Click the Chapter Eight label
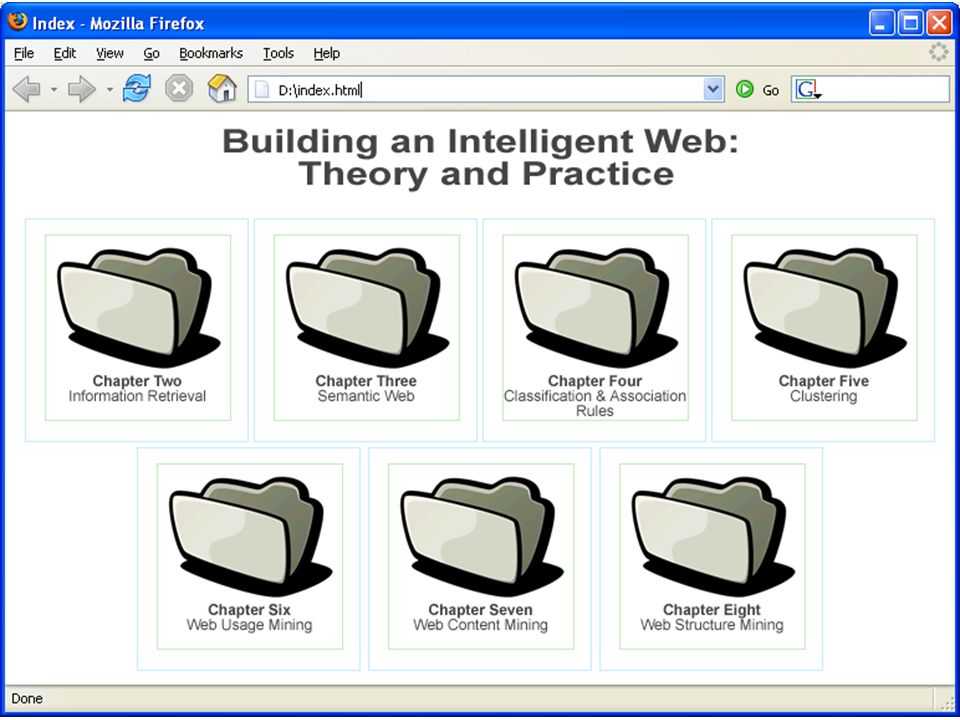This screenshot has height=720, width=960. point(712,610)
